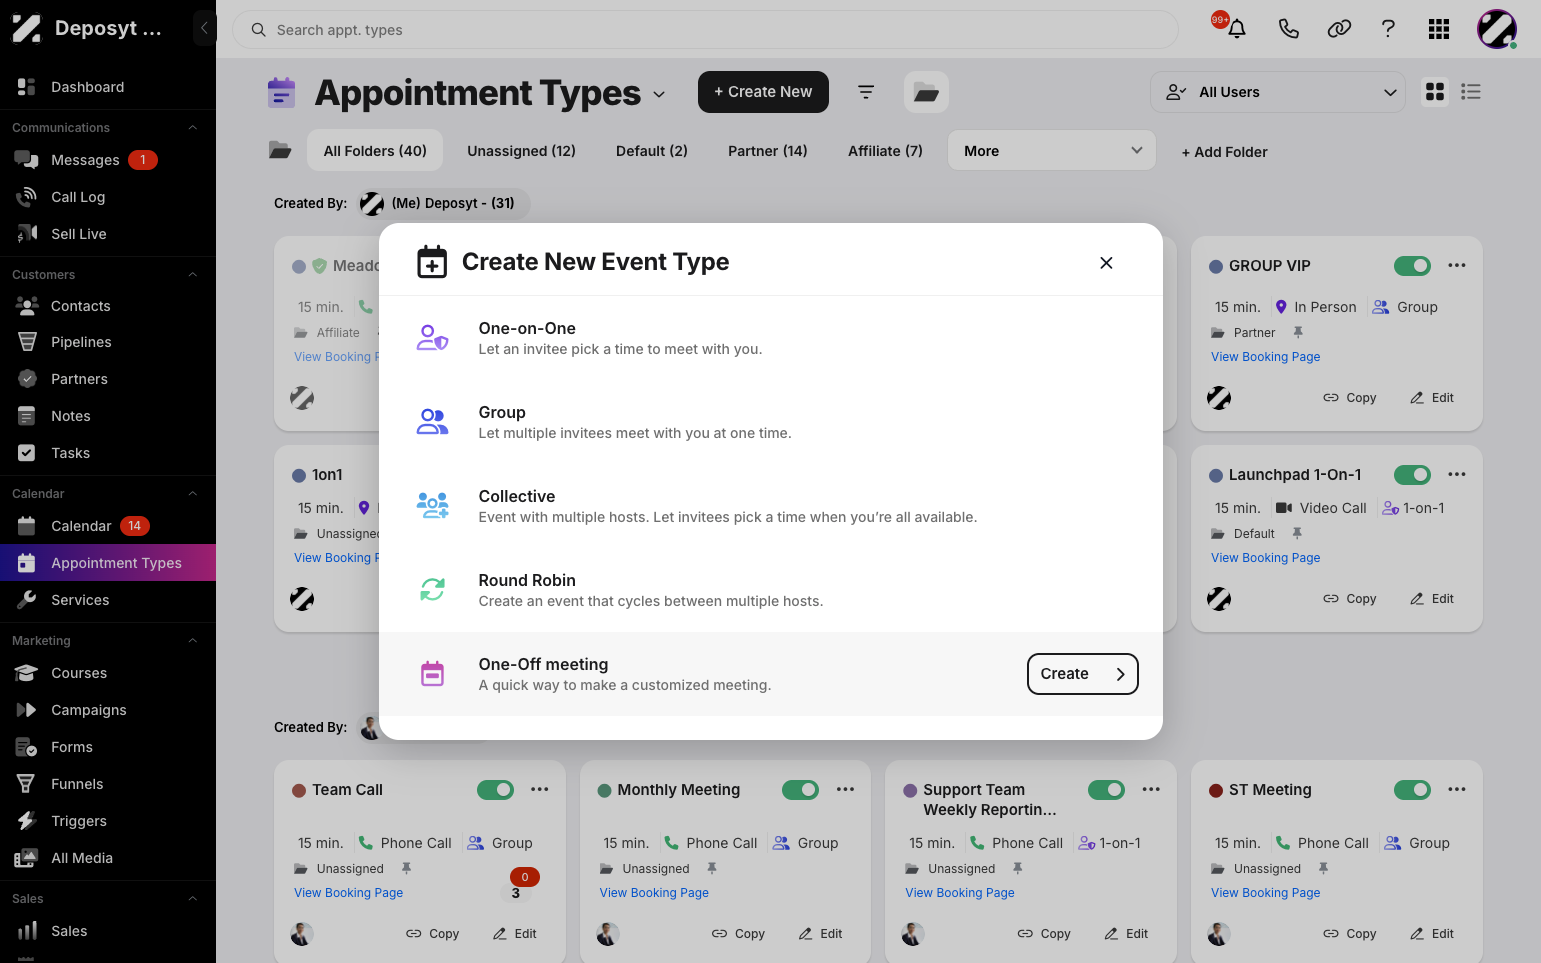The width and height of the screenshot is (1541, 963).
Task: Choose the Collective event type
Action: (771, 506)
